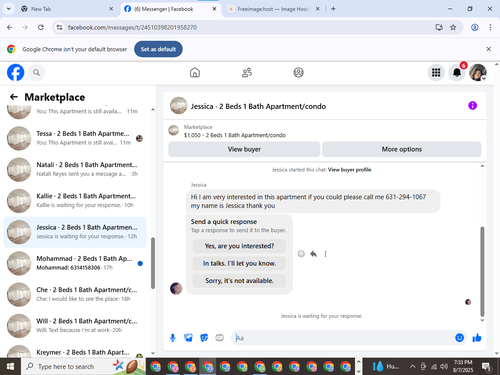This screenshot has height=375, width=500.
Task: Dismiss the default browser infobar
Action: point(488,49)
